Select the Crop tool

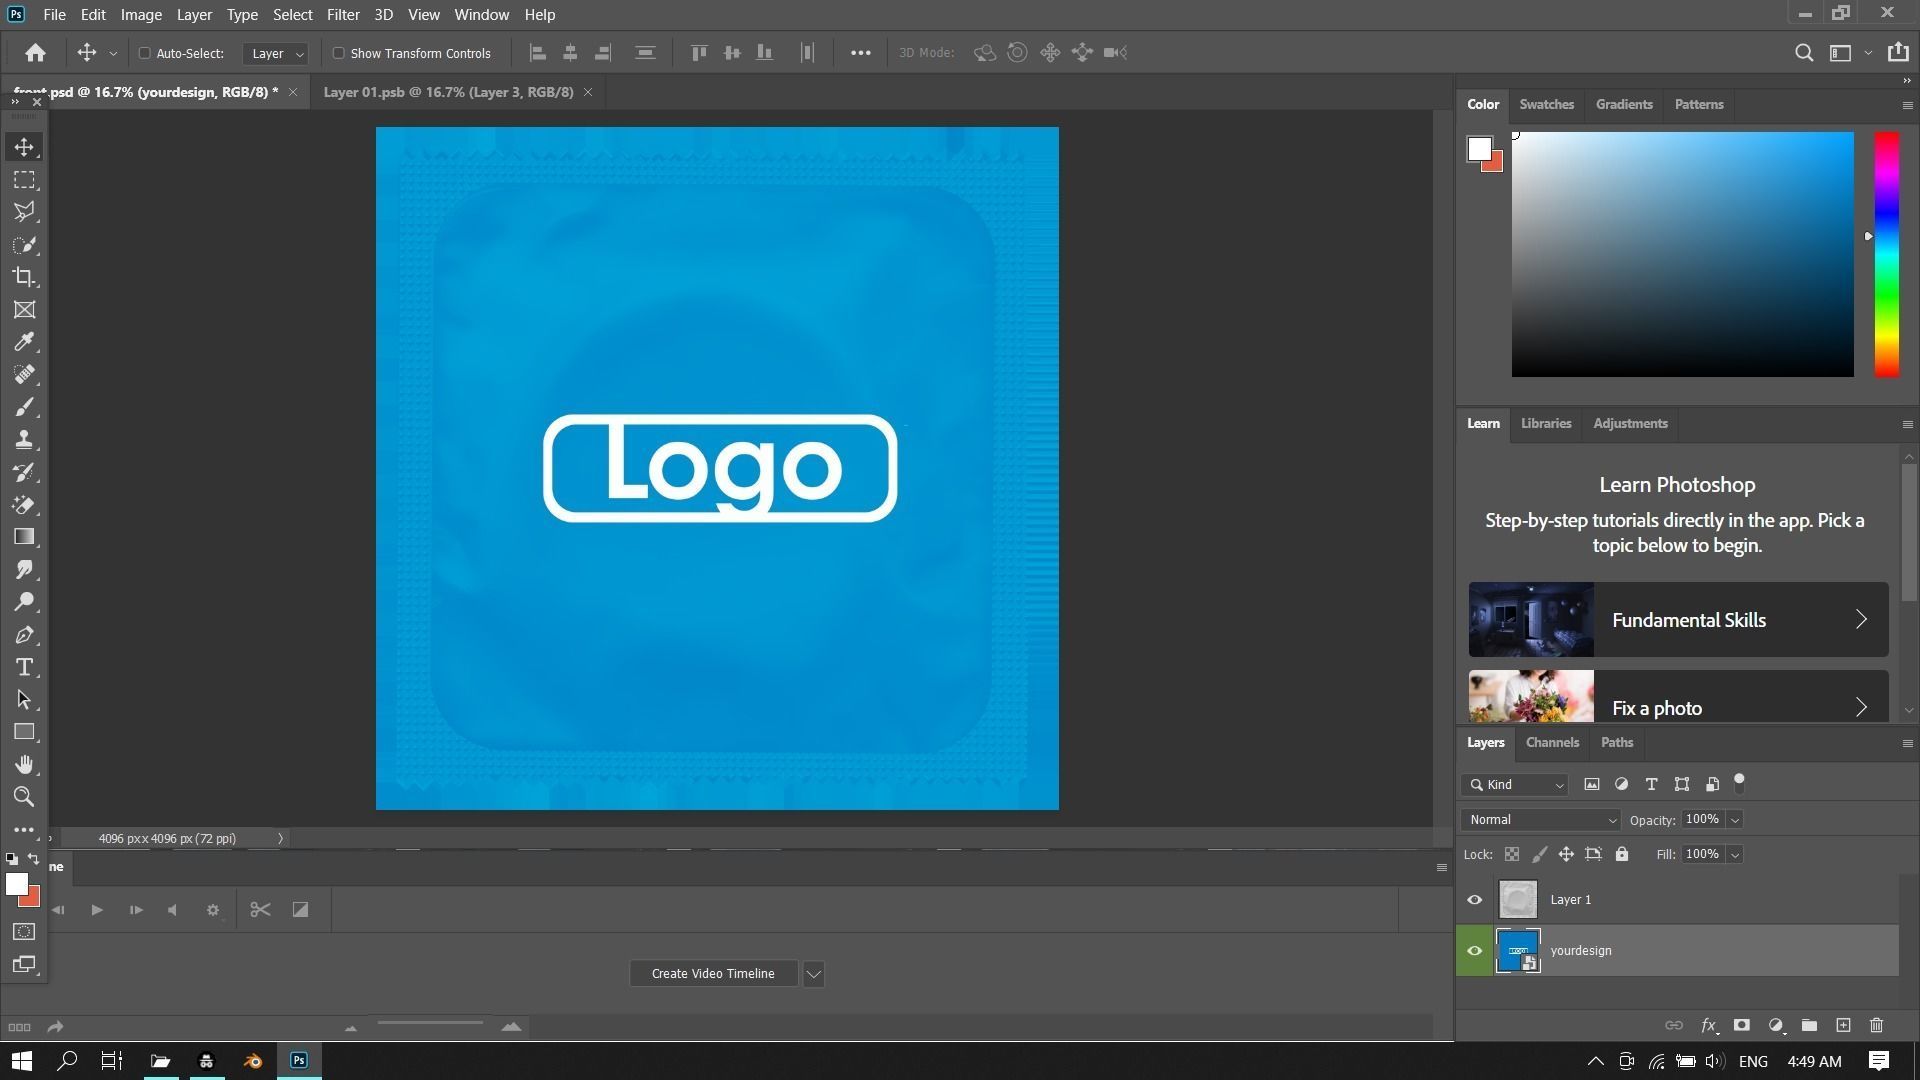pyautogui.click(x=24, y=277)
